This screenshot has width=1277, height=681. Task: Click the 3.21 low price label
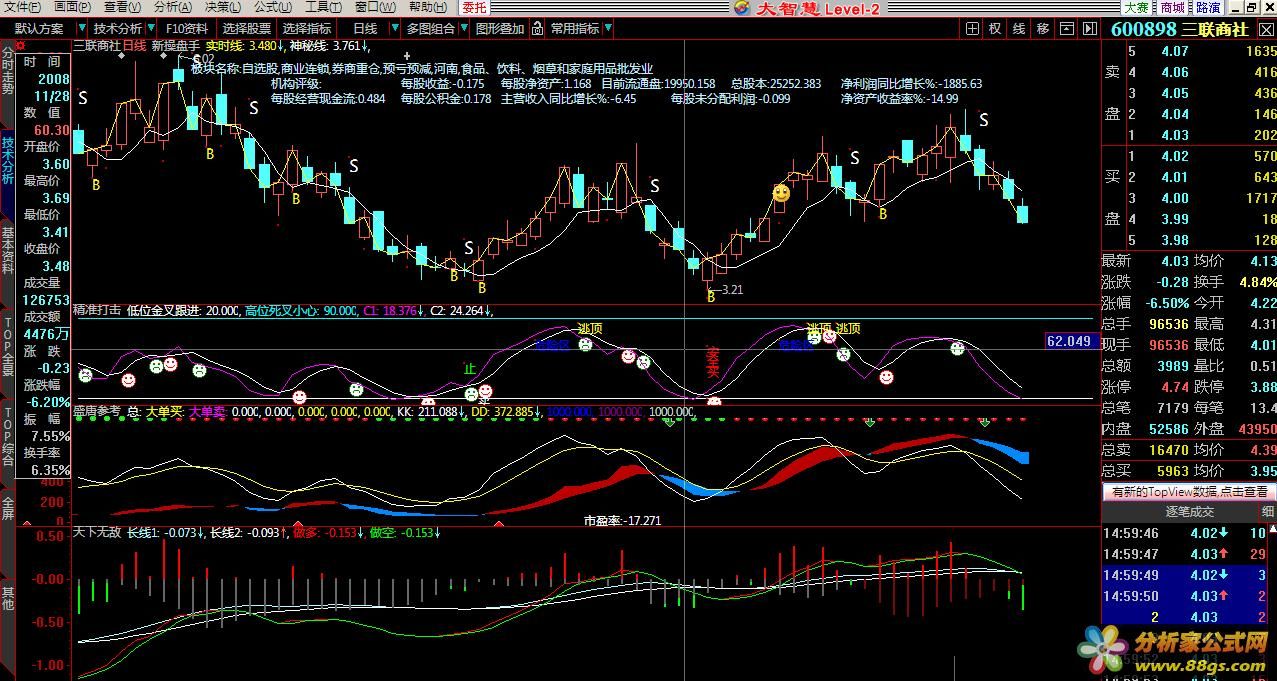[x=731, y=290]
